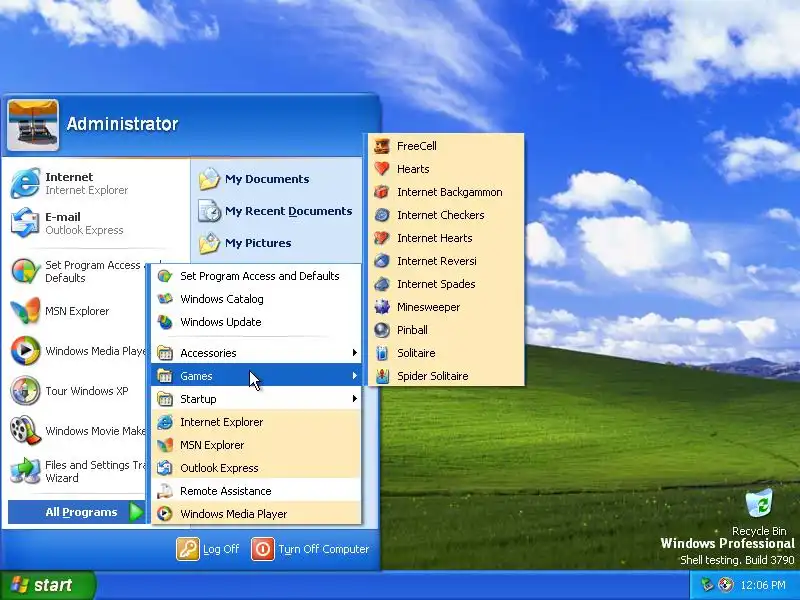Viewport: 800px width, 600px height.
Task: Expand the Accessories submenu
Action: 257,353
